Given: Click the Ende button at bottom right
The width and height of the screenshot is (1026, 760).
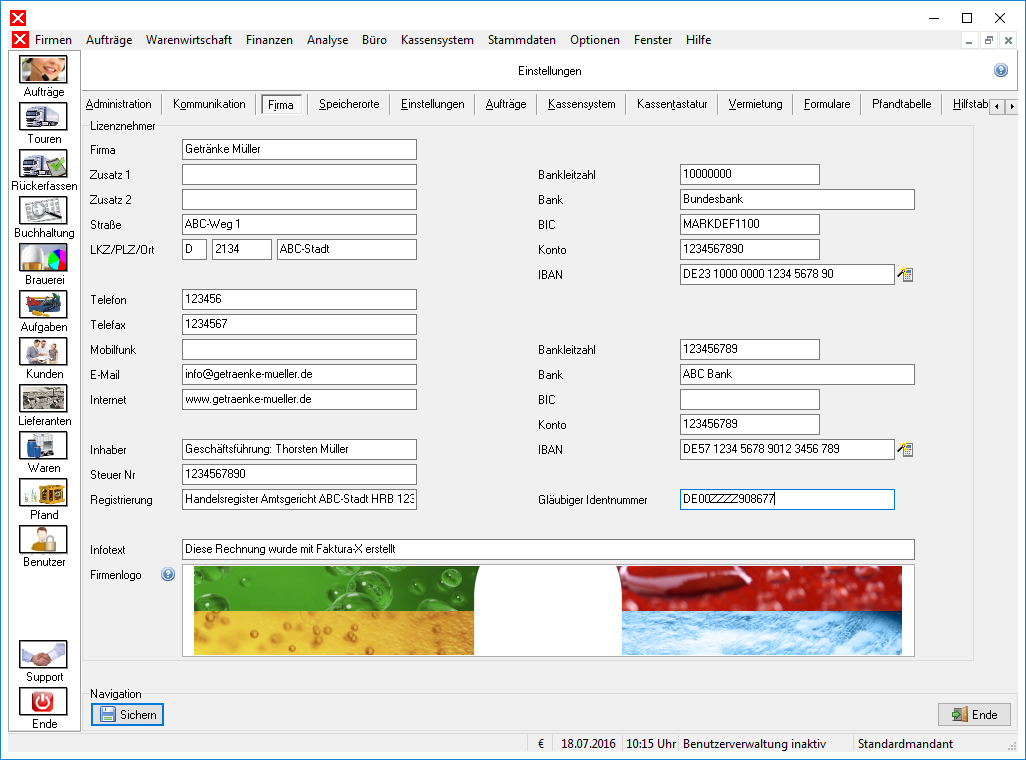Looking at the screenshot, I should click(974, 714).
